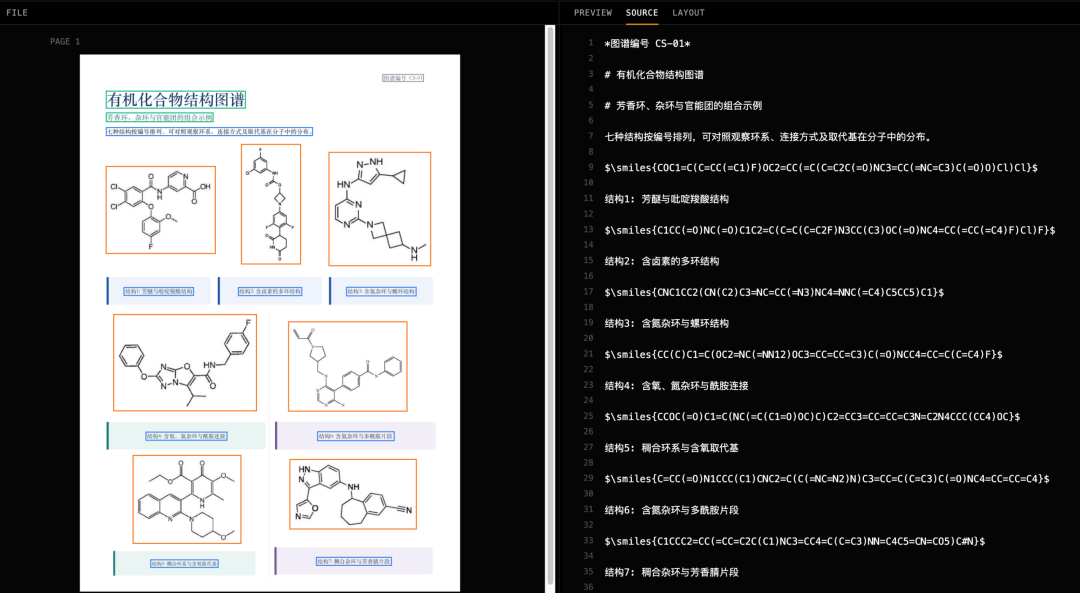Select the 有机化合物结构图谱 title box
The image size is (1080, 593).
tap(176, 99)
